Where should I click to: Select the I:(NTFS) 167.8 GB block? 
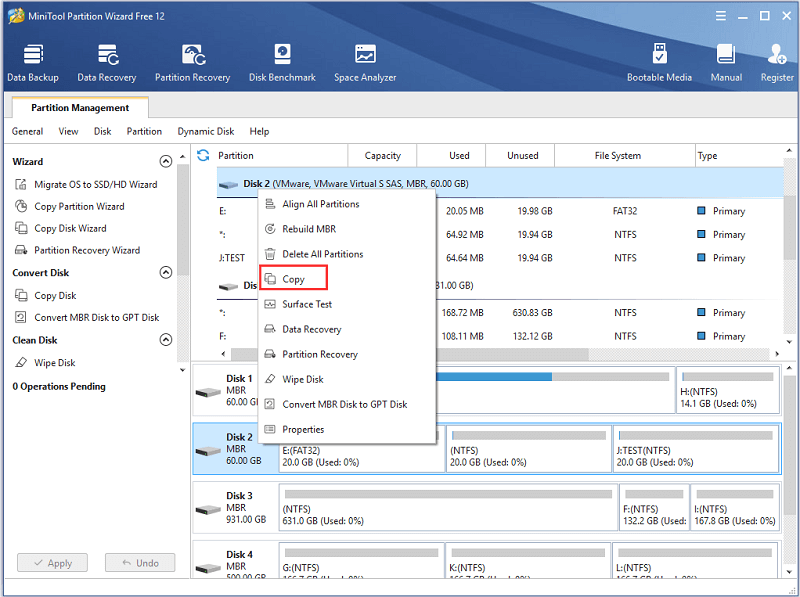(735, 508)
